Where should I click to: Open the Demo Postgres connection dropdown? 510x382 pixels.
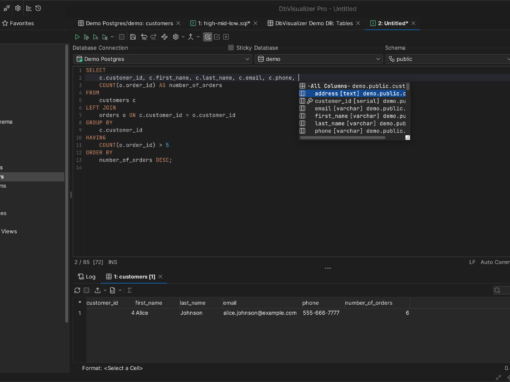pos(162,59)
